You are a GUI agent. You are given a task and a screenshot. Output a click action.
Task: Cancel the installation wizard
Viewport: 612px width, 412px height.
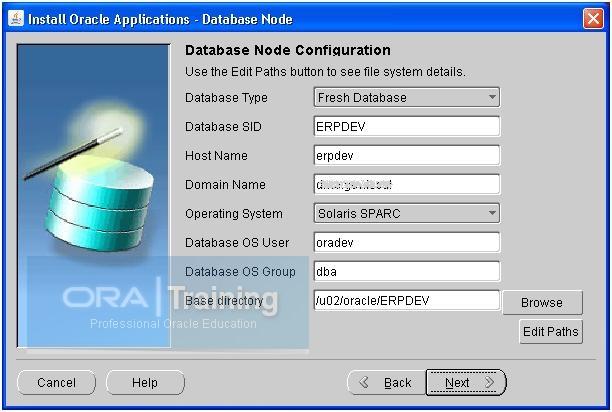(x=57, y=382)
